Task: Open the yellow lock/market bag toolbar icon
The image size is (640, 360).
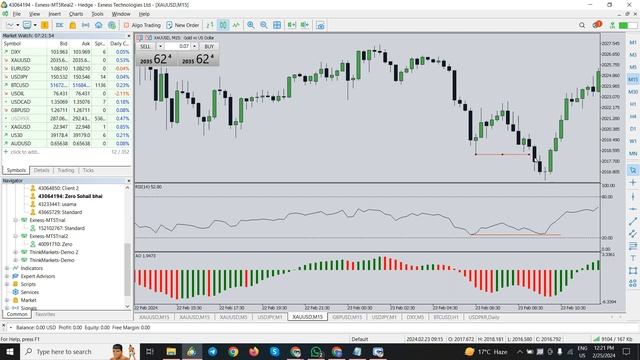Action: [x=73, y=25]
